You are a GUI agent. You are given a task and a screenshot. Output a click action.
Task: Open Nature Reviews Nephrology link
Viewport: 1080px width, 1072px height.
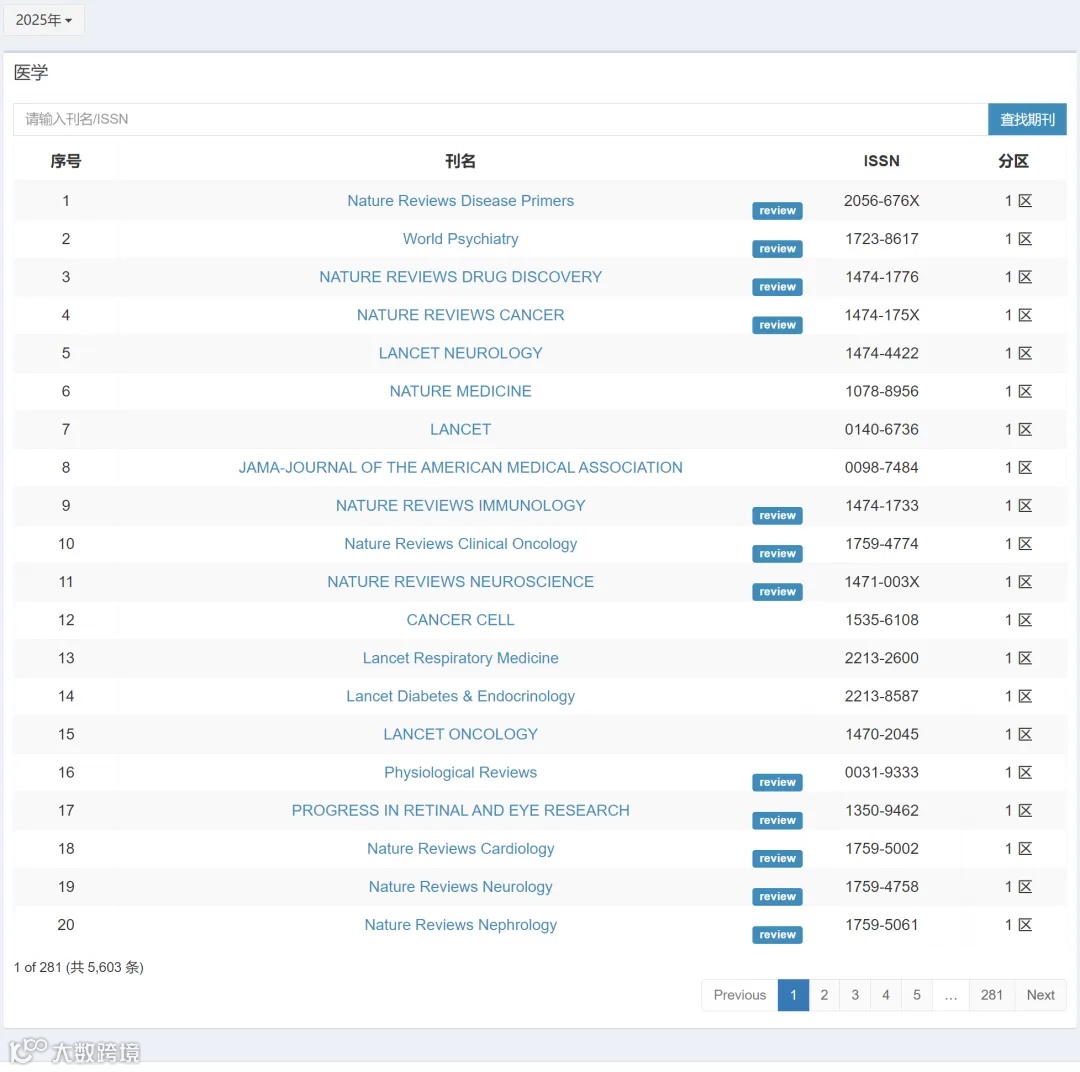click(460, 925)
